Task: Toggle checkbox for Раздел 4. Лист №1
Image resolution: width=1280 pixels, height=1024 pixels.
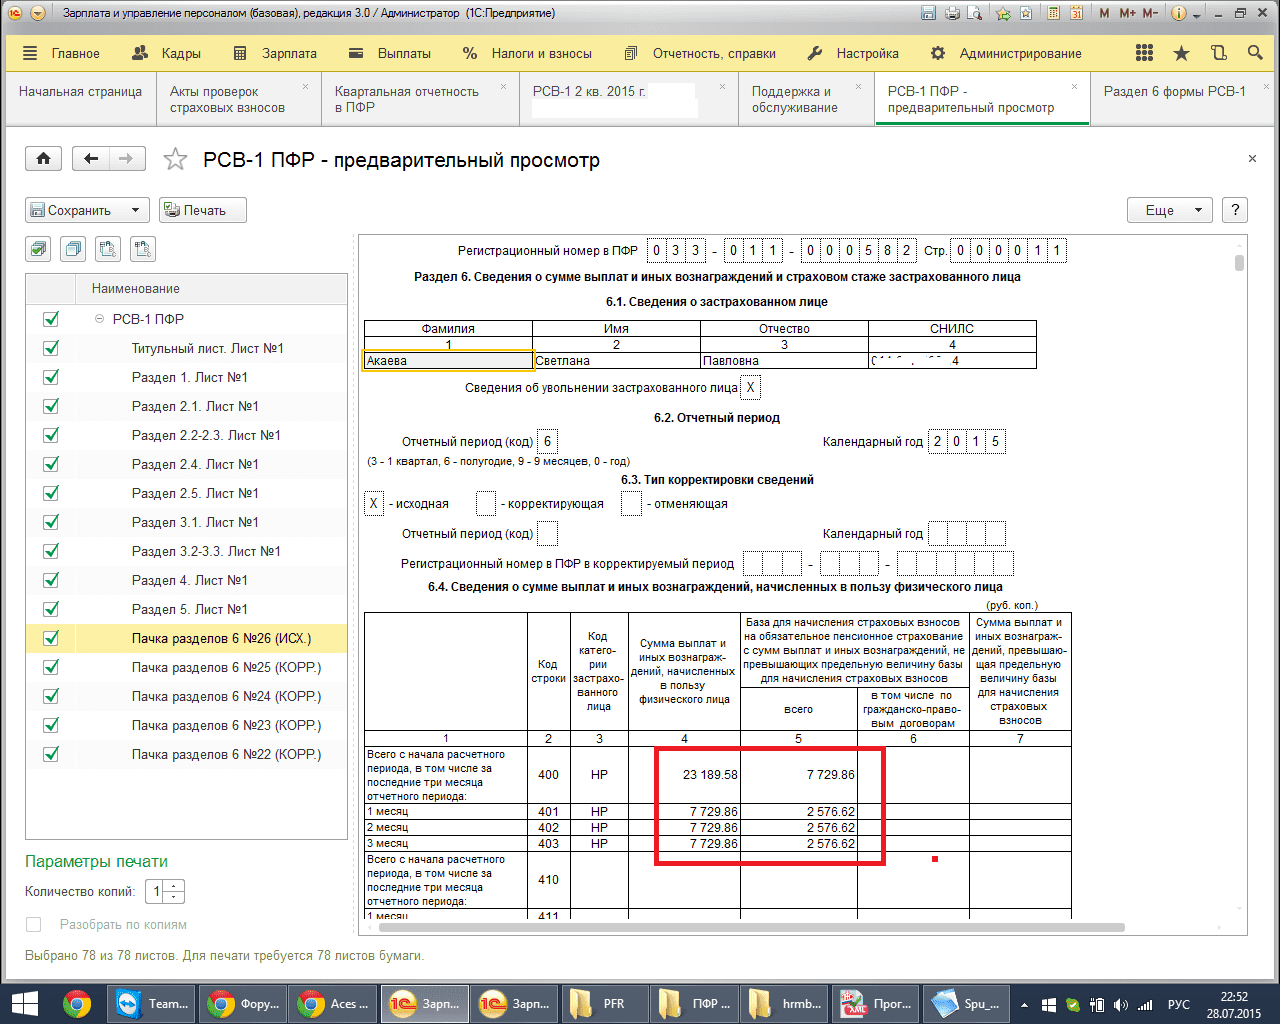Action: click(x=51, y=580)
